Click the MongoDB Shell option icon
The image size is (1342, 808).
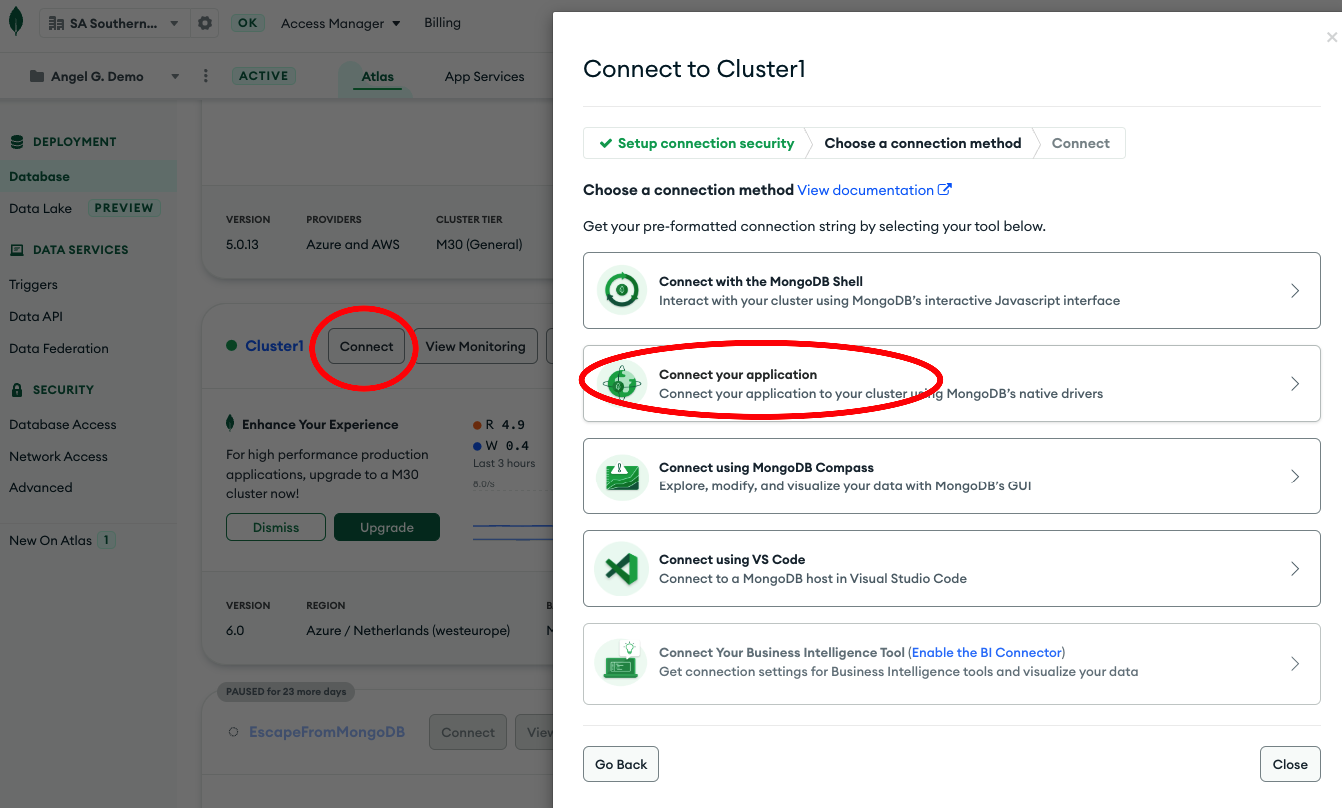pos(621,291)
